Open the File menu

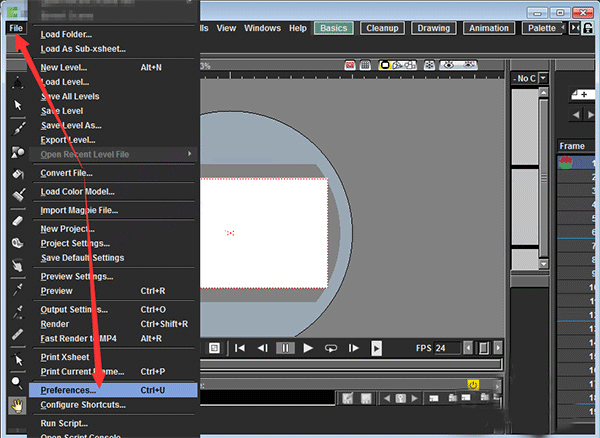[x=16, y=28]
